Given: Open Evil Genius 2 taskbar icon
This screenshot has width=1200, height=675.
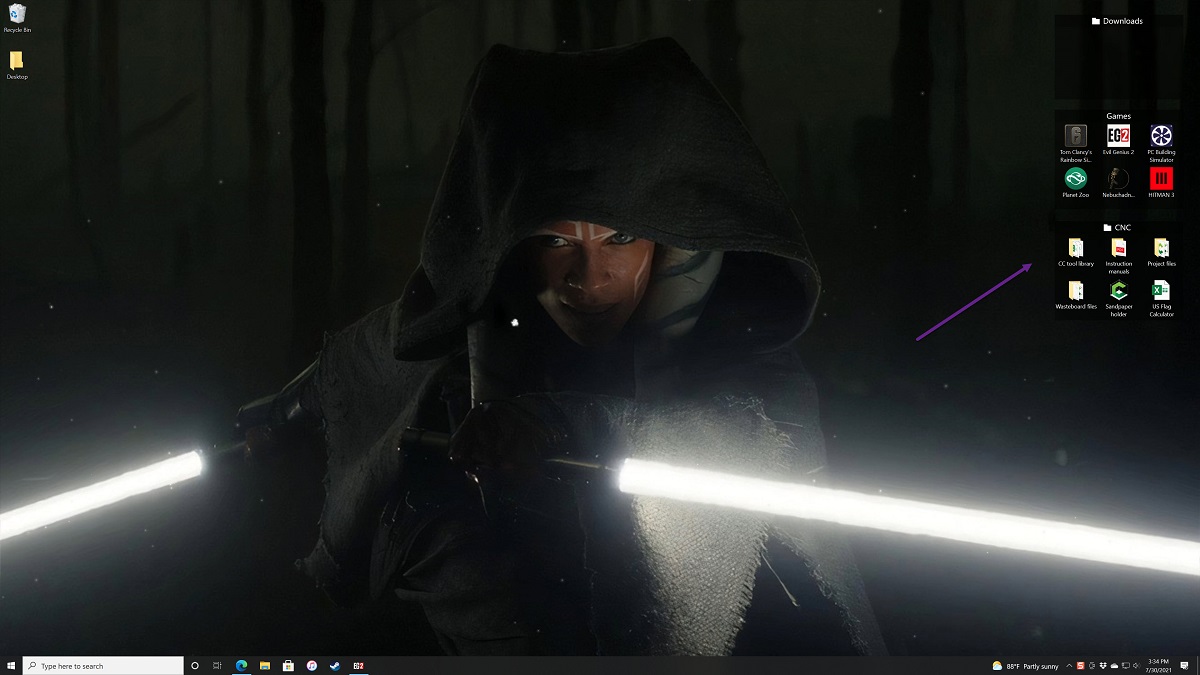Looking at the screenshot, I should 358,665.
